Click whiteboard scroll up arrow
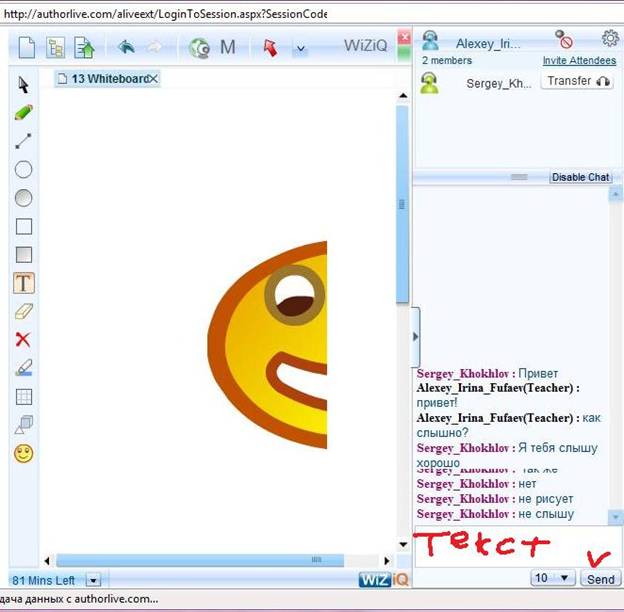The height and width of the screenshot is (612, 624). pyautogui.click(x=403, y=96)
